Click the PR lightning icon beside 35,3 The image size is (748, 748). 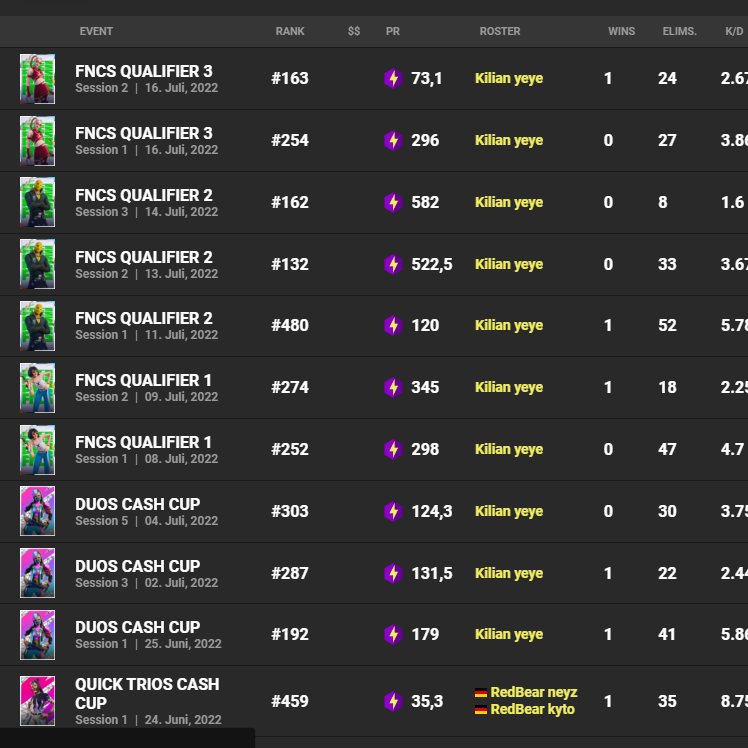point(393,701)
